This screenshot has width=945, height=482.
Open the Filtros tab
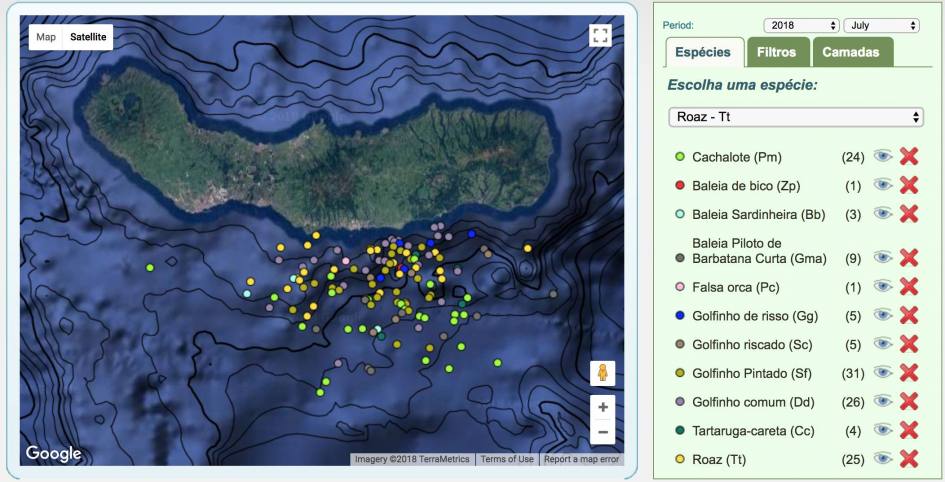pos(776,52)
